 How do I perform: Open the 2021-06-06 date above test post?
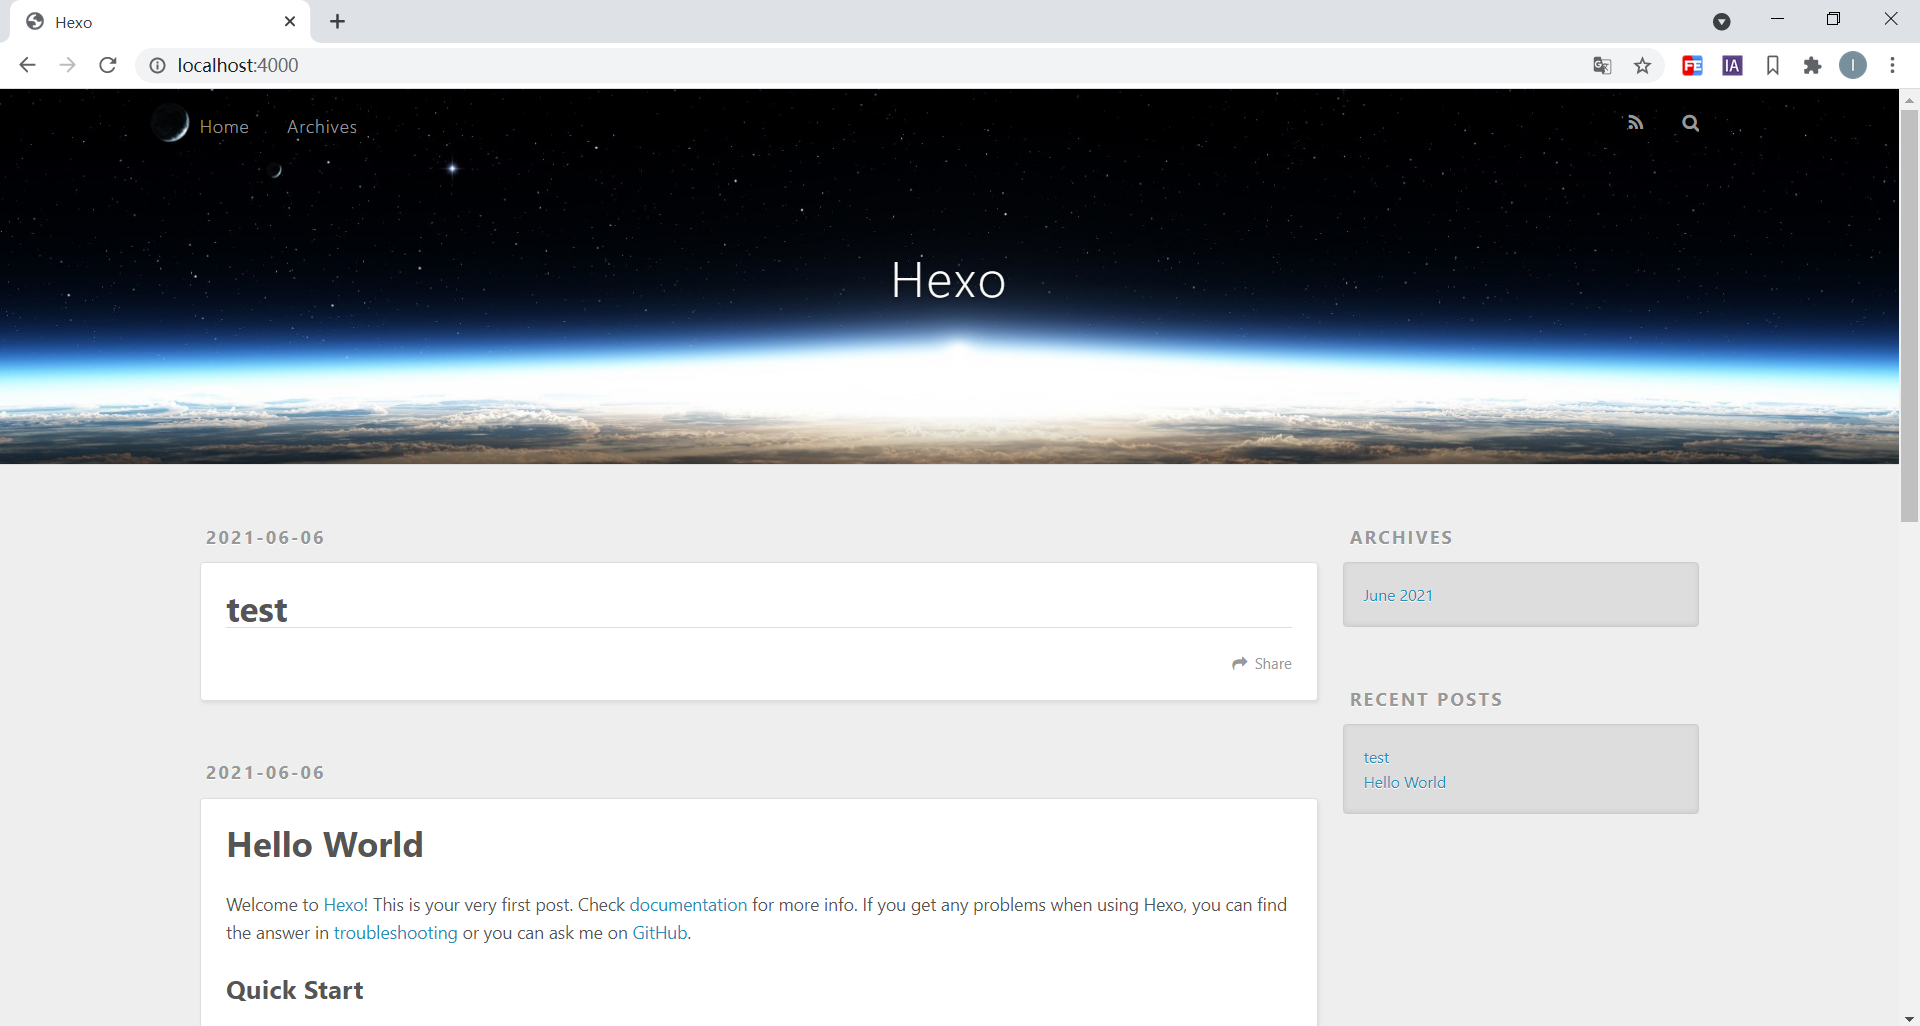(x=265, y=537)
